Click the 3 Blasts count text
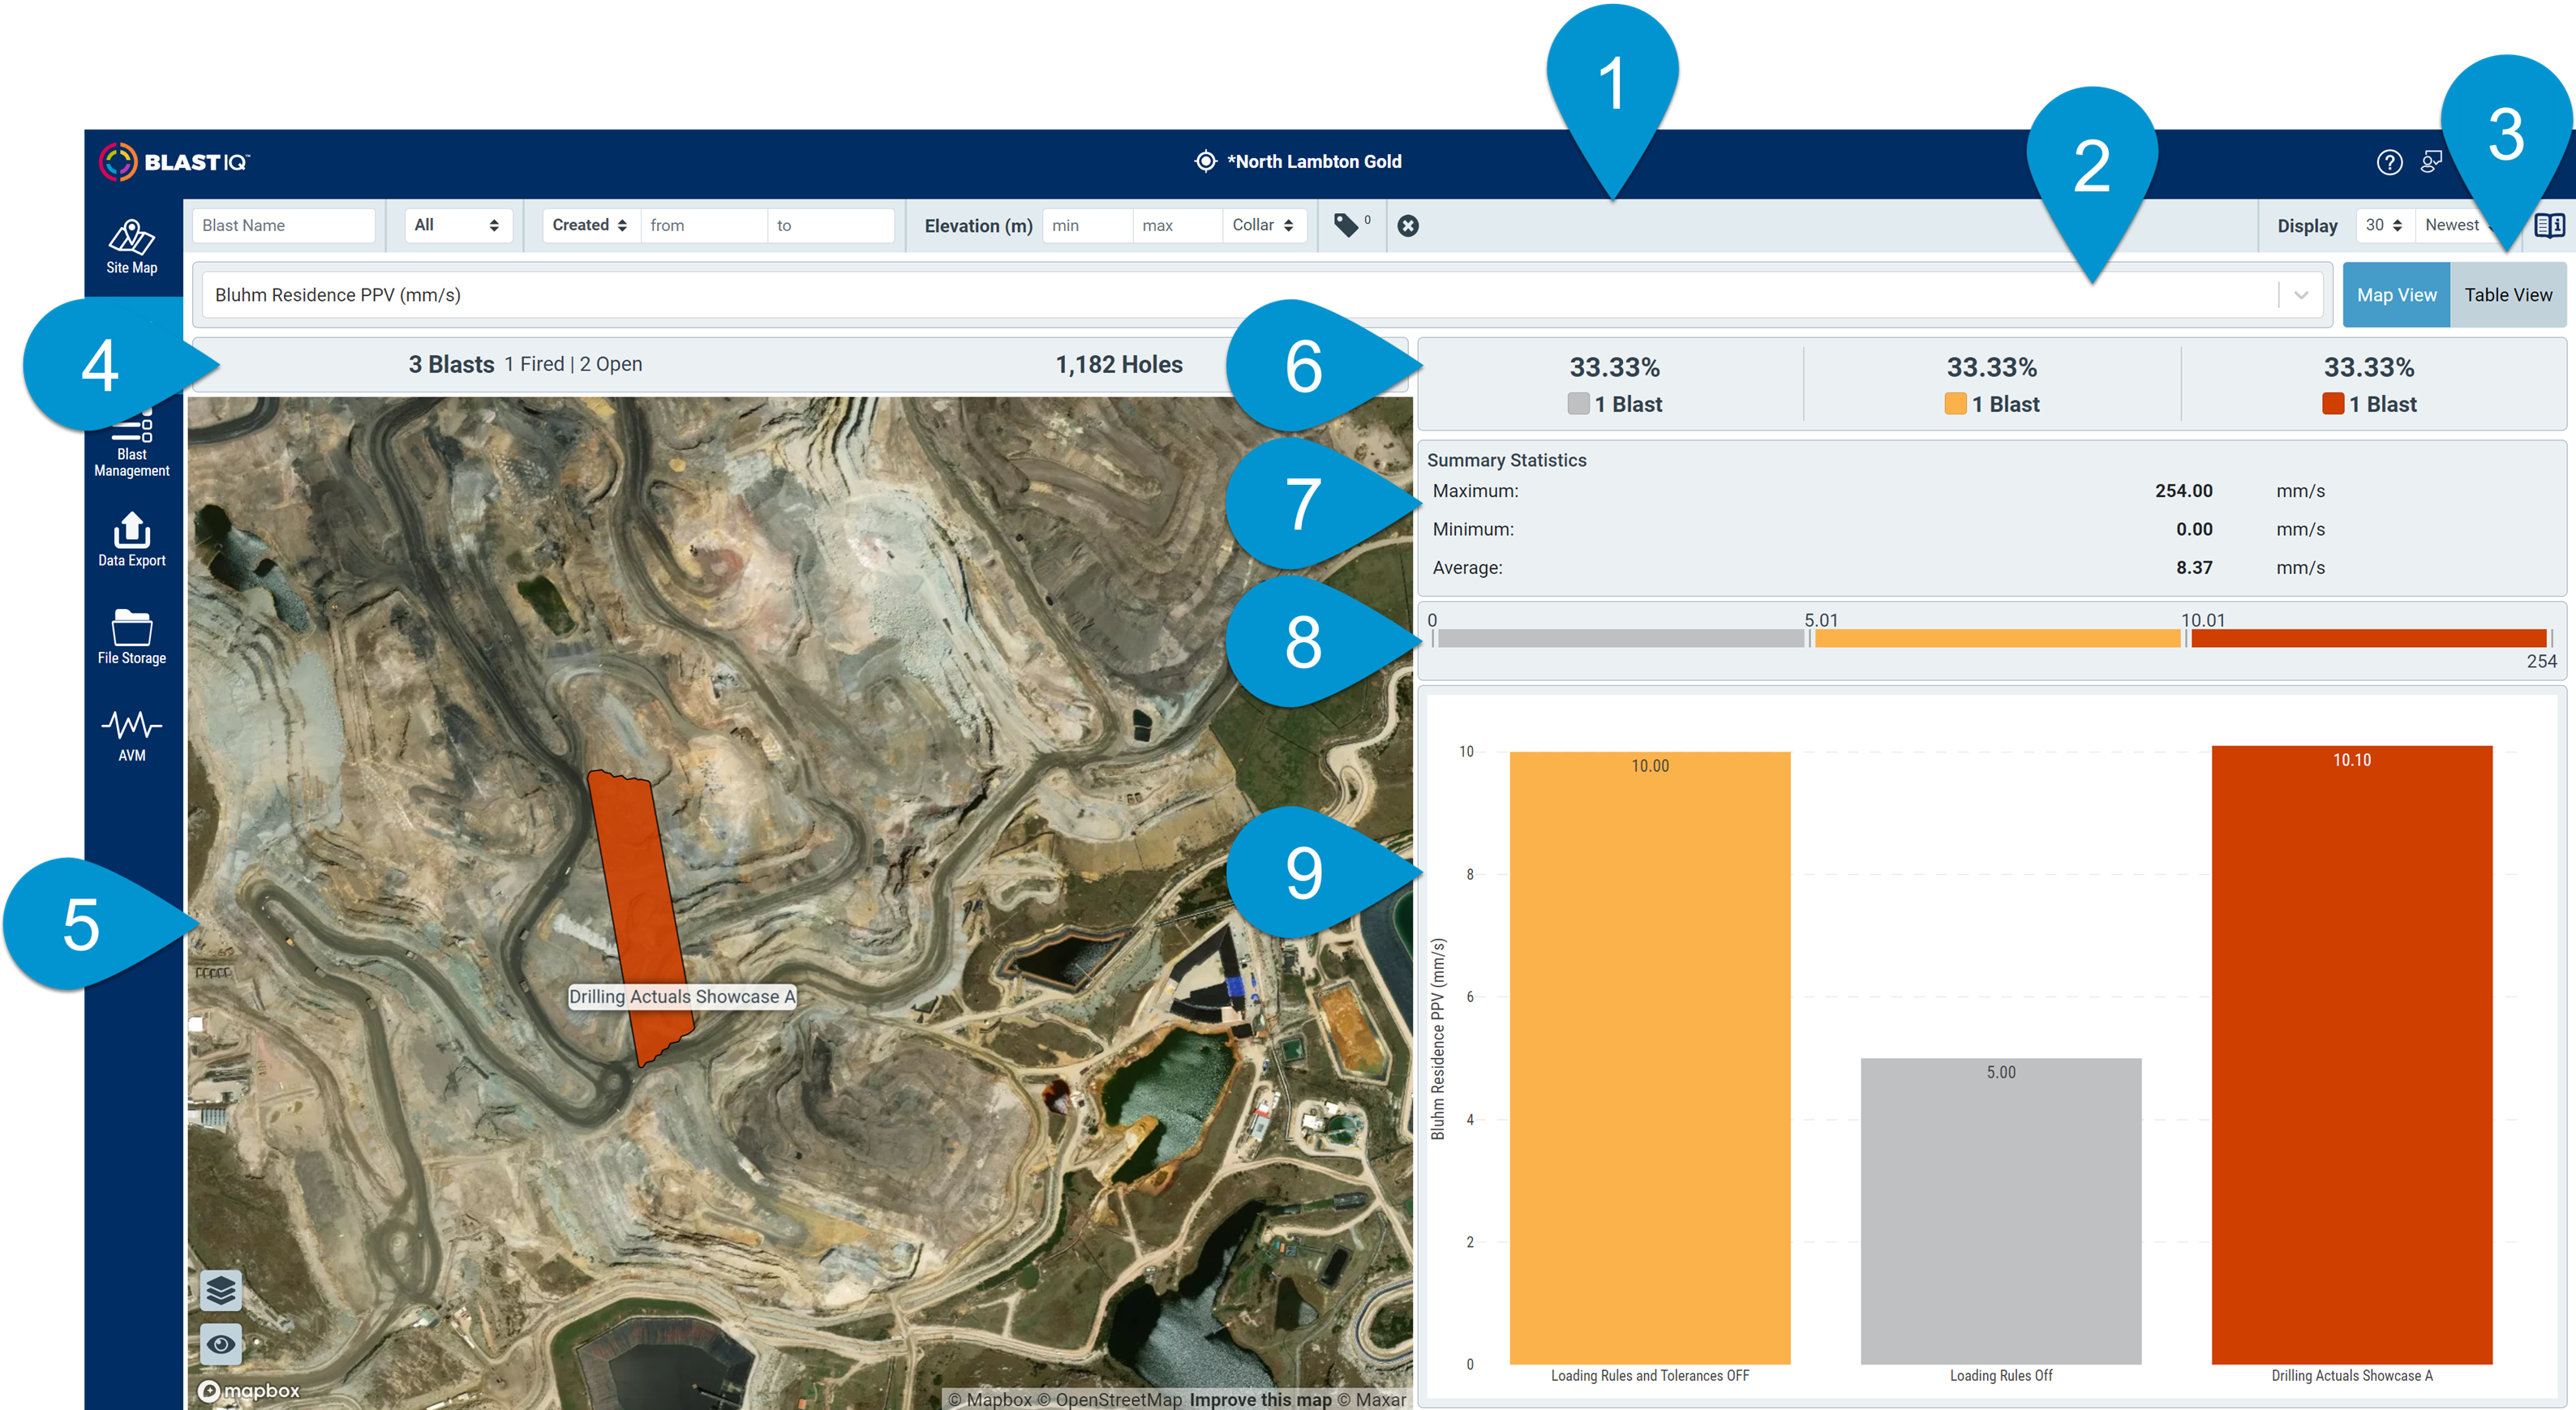Viewport: 2576px width, 1410px height. tap(451, 365)
